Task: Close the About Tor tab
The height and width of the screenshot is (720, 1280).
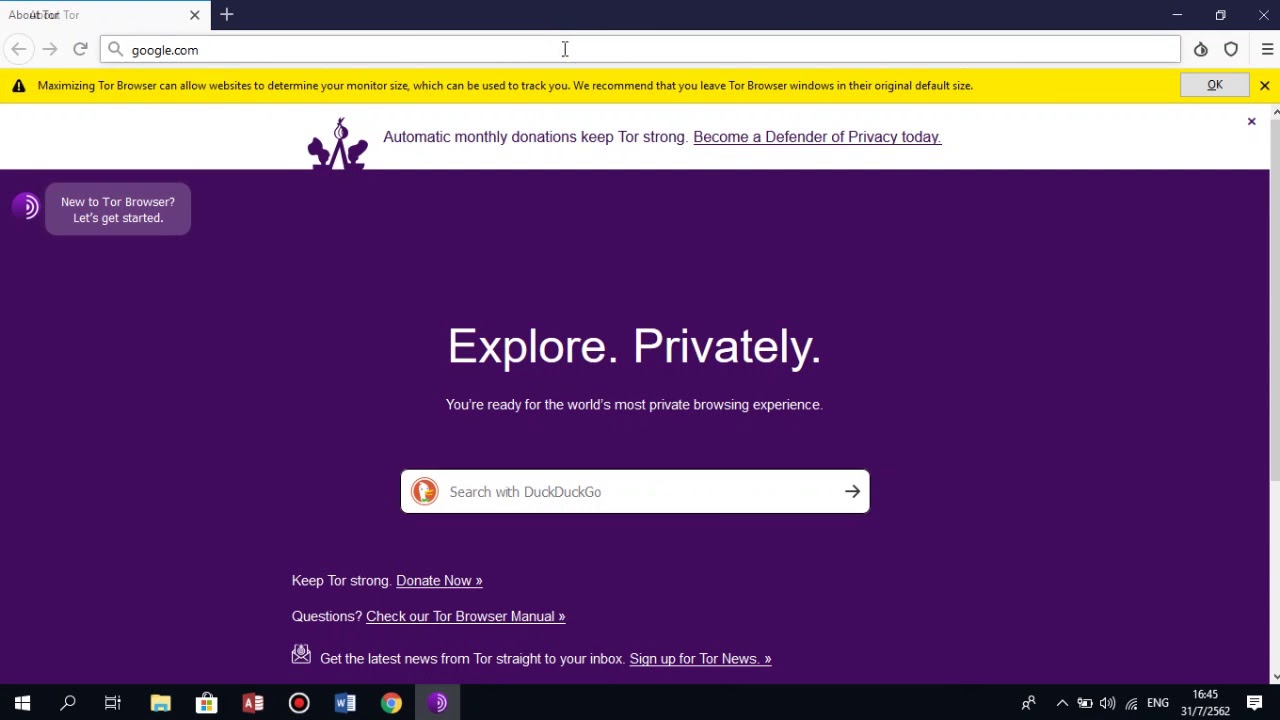Action: (x=194, y=15)
